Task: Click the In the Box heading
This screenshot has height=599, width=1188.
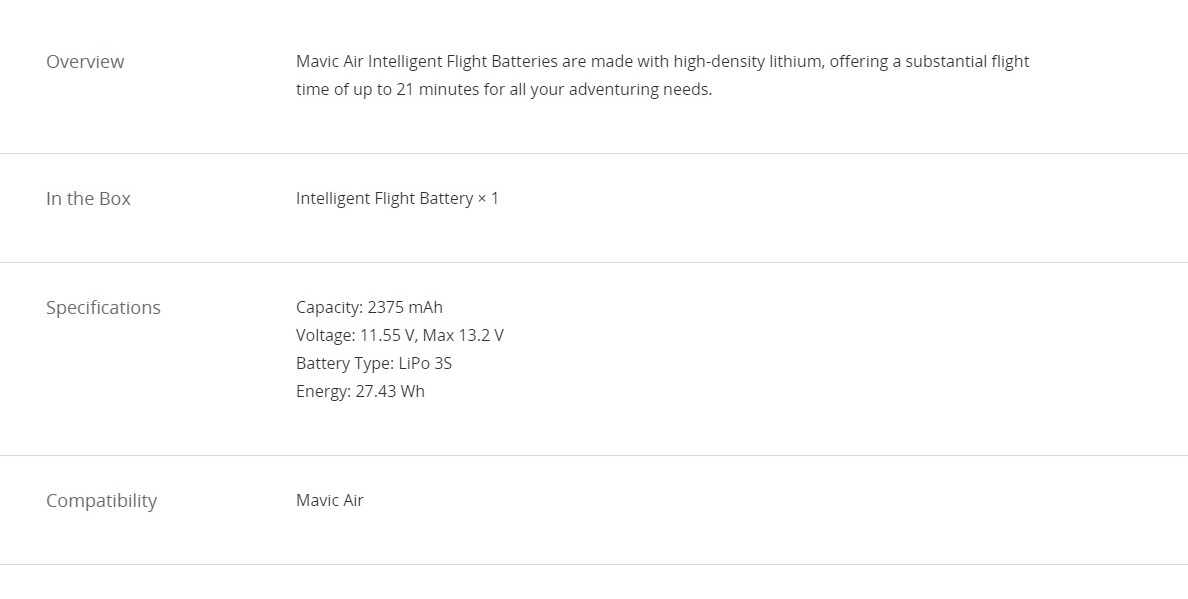Action: click(88, 198)
